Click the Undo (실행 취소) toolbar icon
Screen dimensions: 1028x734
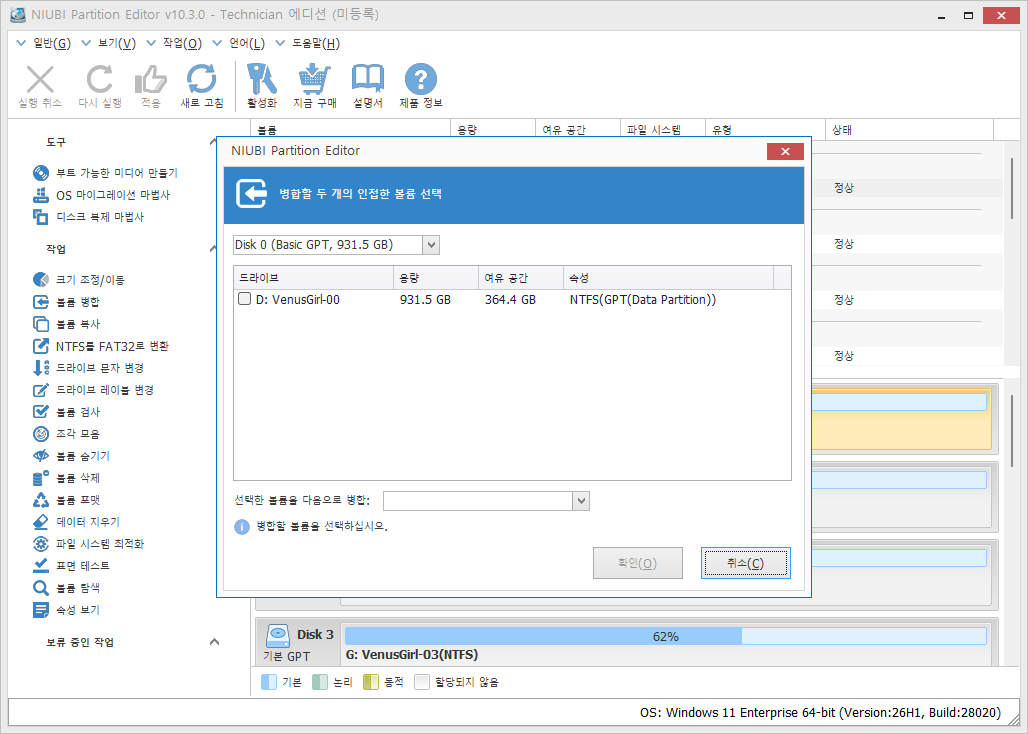point(40,80)
